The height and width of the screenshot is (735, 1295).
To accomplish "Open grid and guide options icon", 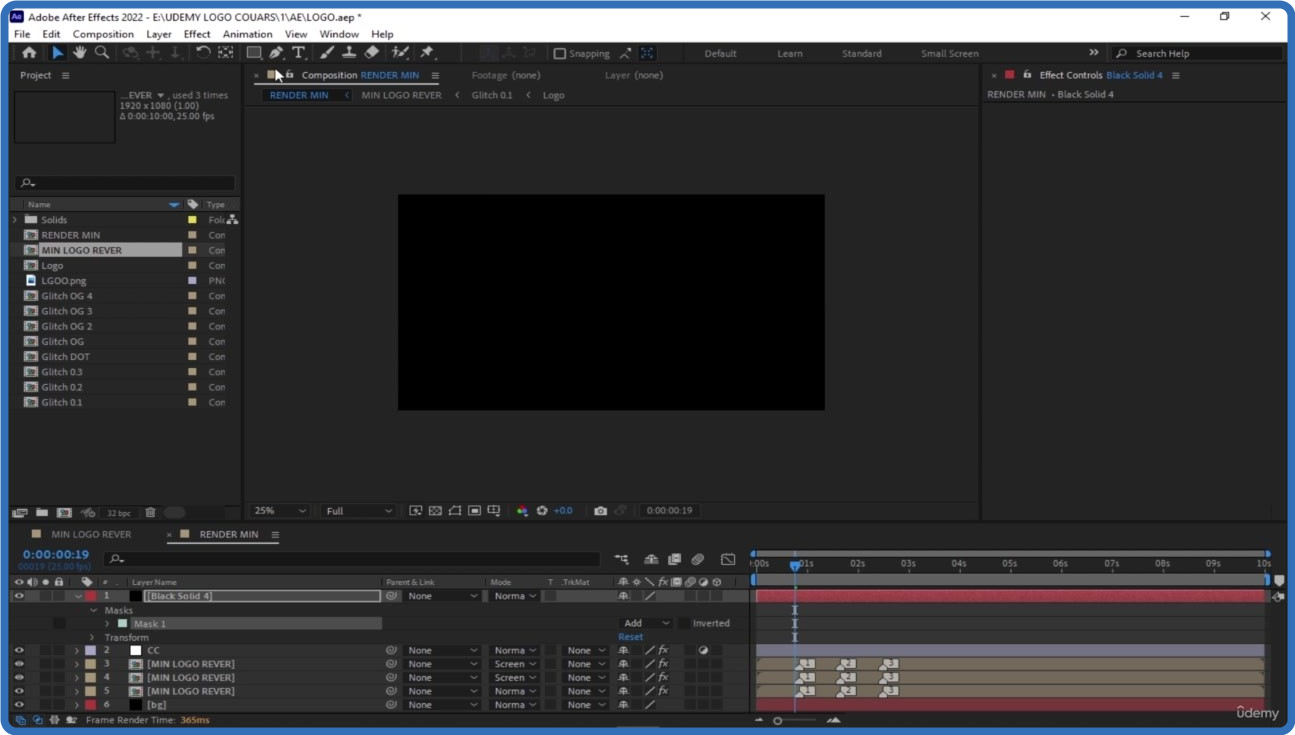I will [x=494, y=511].
